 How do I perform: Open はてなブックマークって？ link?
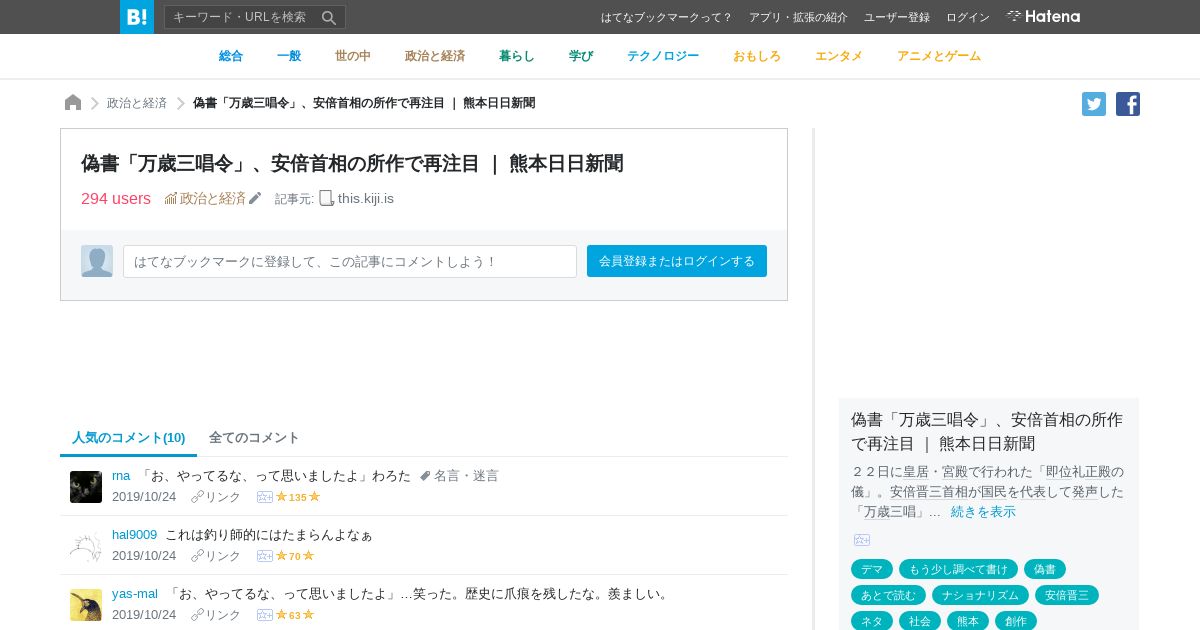(667, 17)
